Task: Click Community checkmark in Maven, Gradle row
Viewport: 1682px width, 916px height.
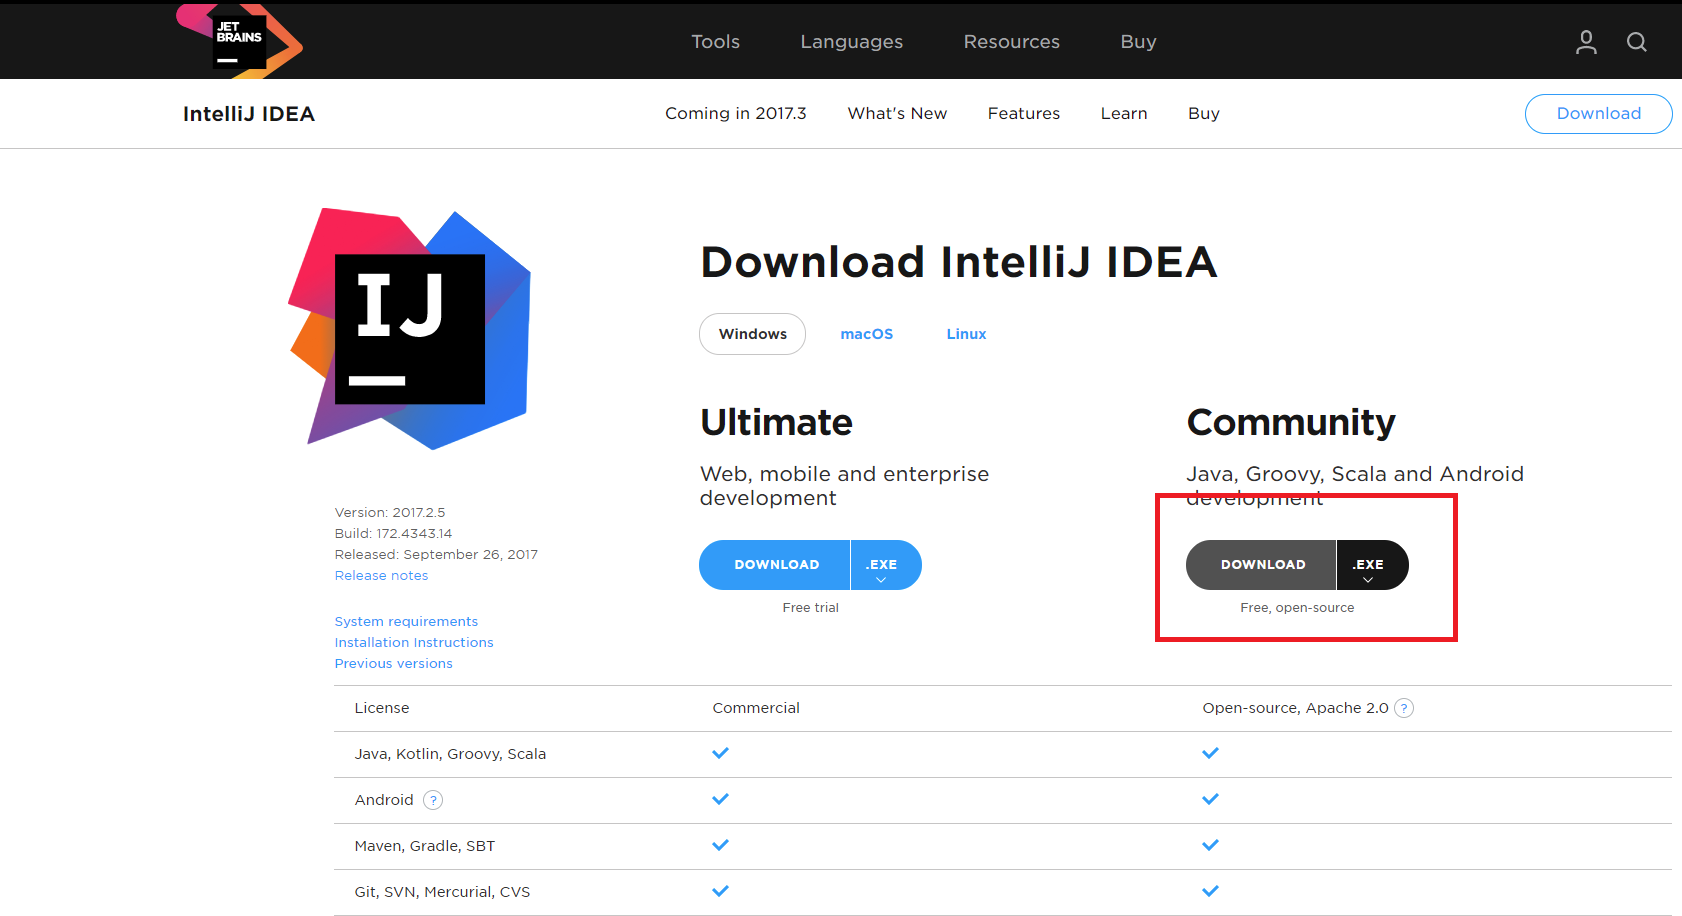Action: 1210,845
